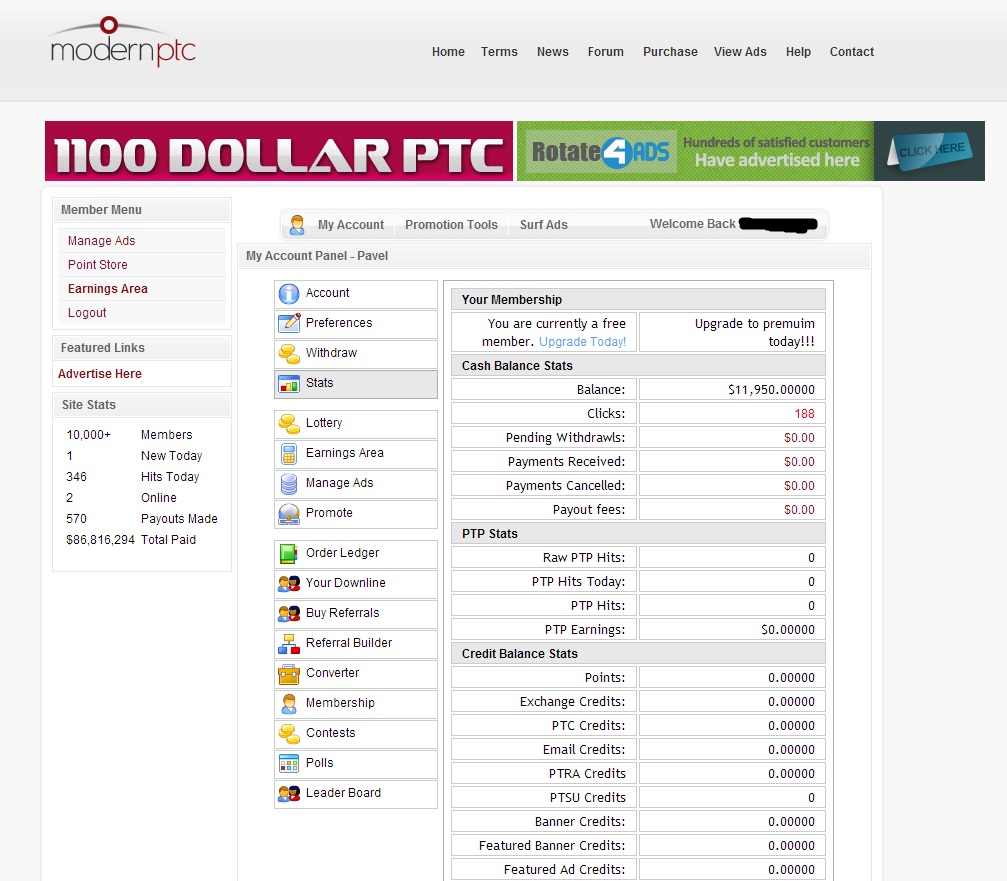Click Manage Ads in Member Menu
Screen dimensions: 1007x881
(101, 241)
